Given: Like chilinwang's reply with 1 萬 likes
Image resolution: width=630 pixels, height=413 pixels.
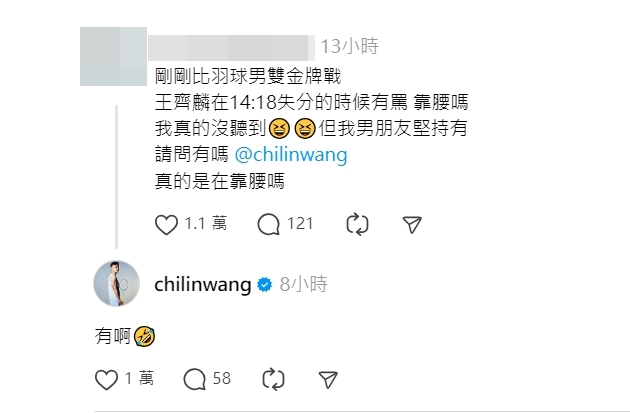Looking at the screenshot, I should tap(106, 379).
